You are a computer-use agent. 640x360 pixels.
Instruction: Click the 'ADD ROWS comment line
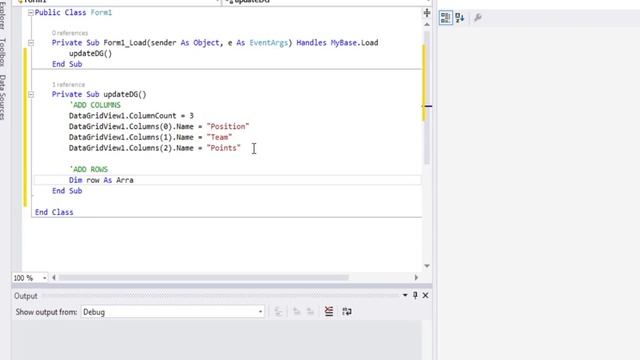click(x=89, y=169)
